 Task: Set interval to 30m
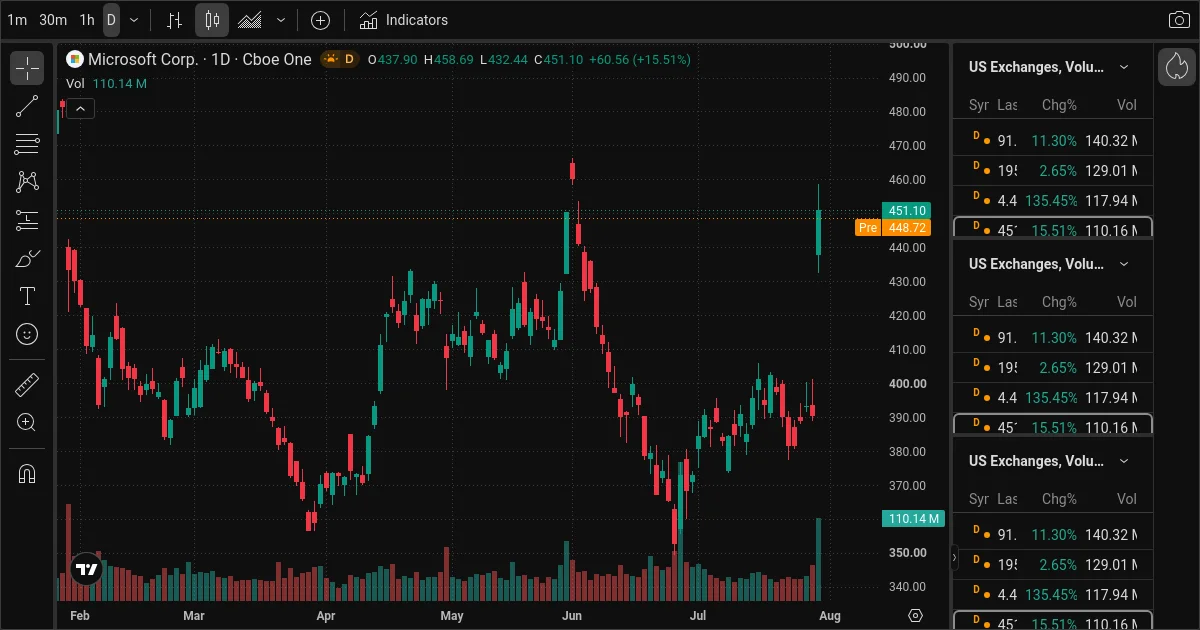53,20
